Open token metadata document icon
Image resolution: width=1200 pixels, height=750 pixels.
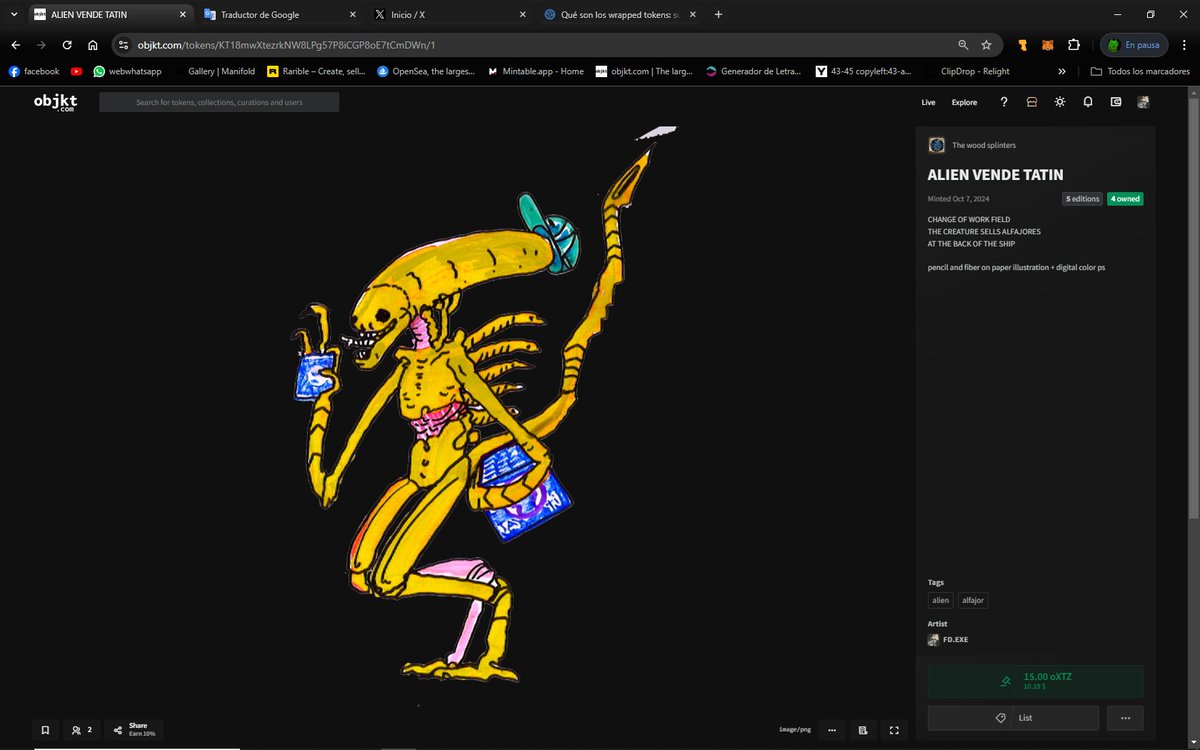(x=862, y=730)
